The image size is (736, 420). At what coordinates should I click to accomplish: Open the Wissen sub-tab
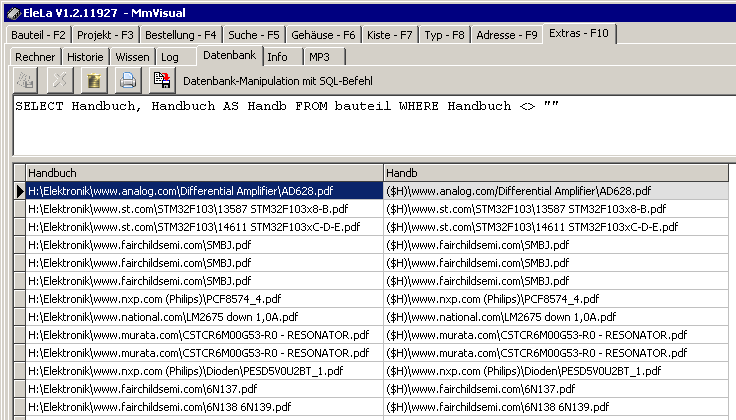[132, 57]
